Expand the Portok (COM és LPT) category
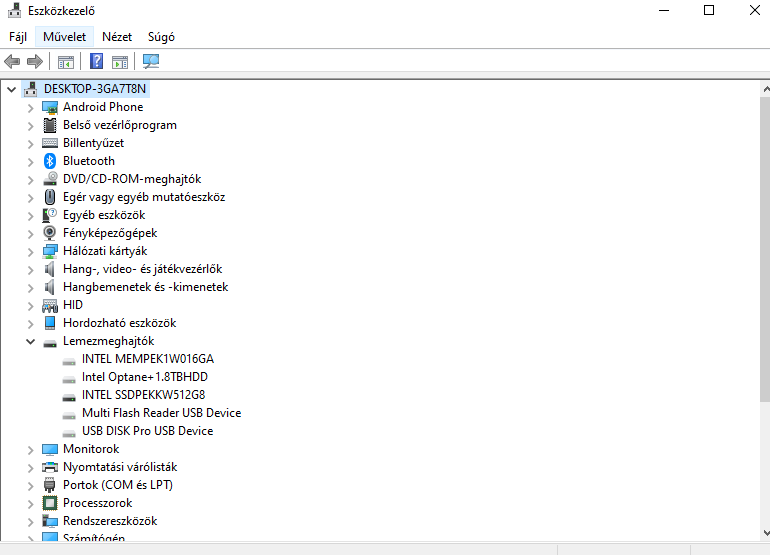The image size is (770, 555). [30, 486]
